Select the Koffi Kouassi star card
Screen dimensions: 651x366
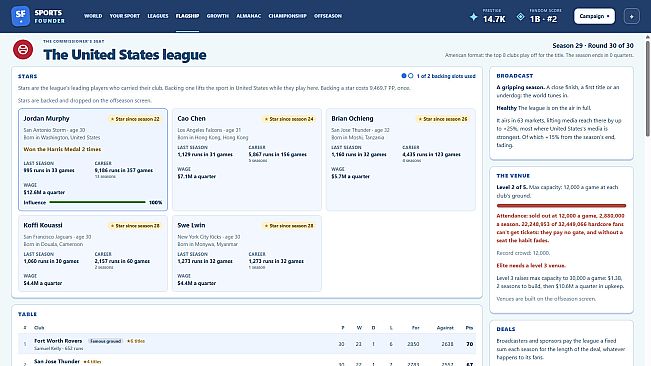click(93, 253)
